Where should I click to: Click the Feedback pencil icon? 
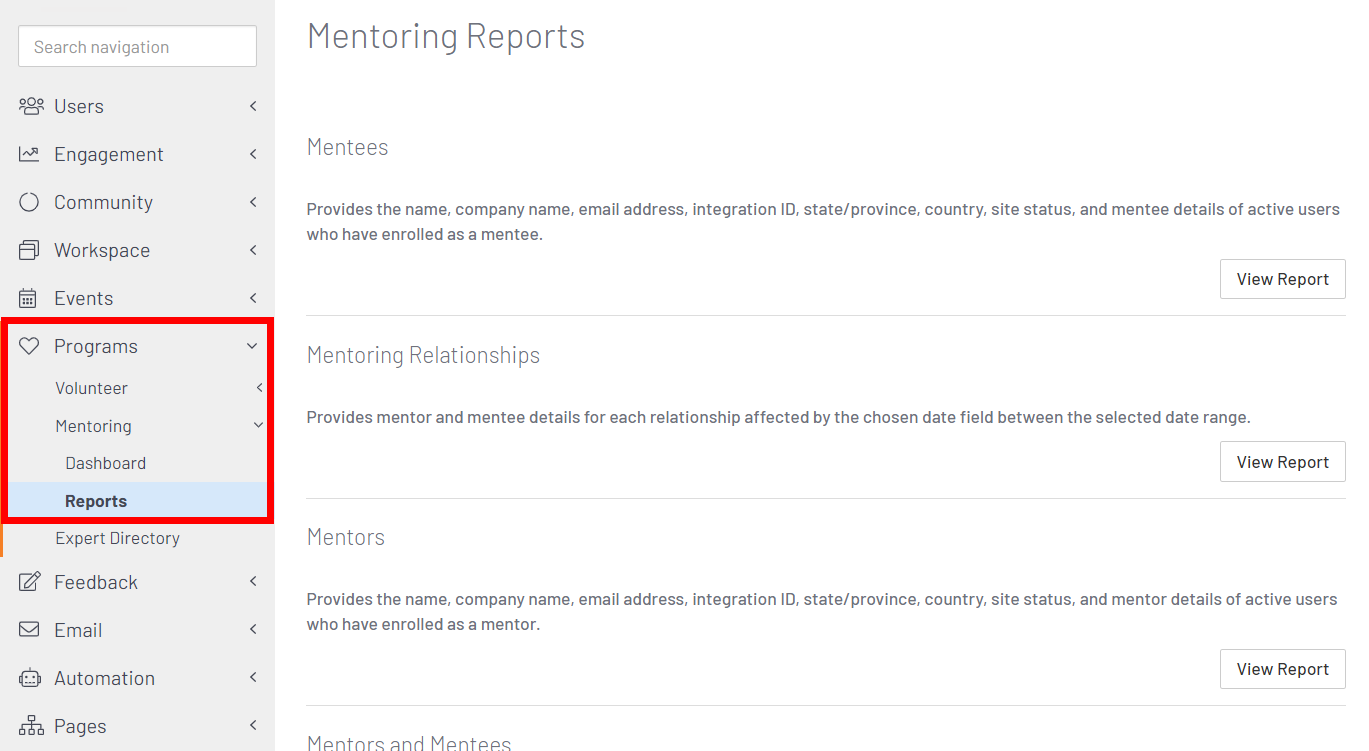coord(29,582)
